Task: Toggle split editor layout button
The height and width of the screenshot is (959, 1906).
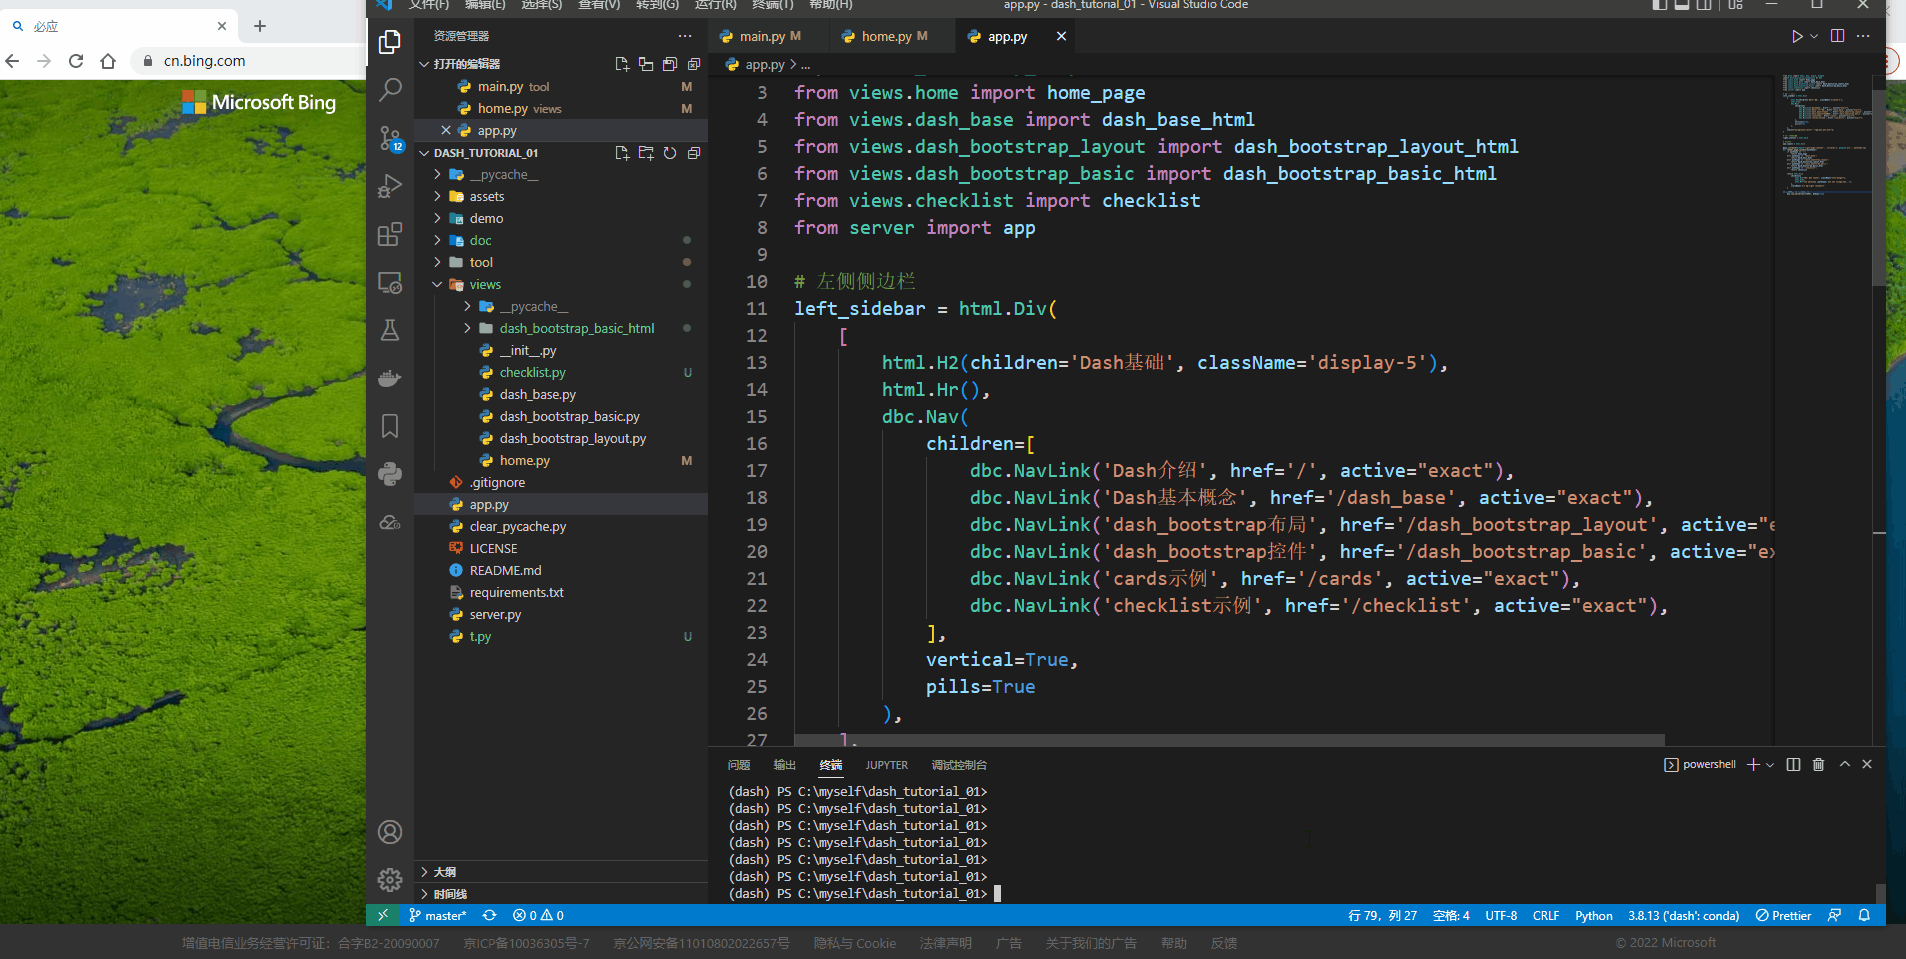Action: point(1837,36)
